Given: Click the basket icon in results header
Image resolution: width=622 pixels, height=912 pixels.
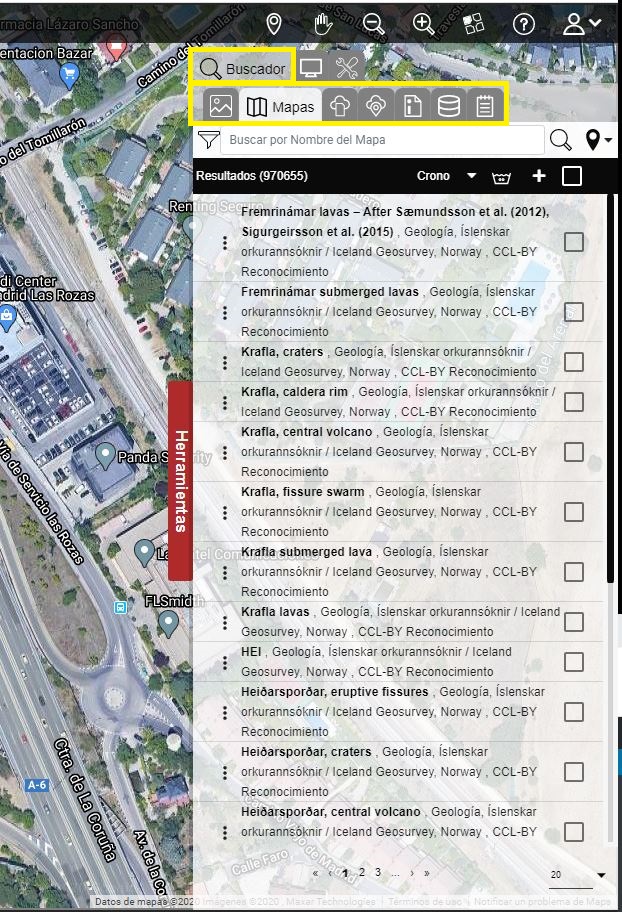Looking at the screenshot, I should tap(501, 177).
